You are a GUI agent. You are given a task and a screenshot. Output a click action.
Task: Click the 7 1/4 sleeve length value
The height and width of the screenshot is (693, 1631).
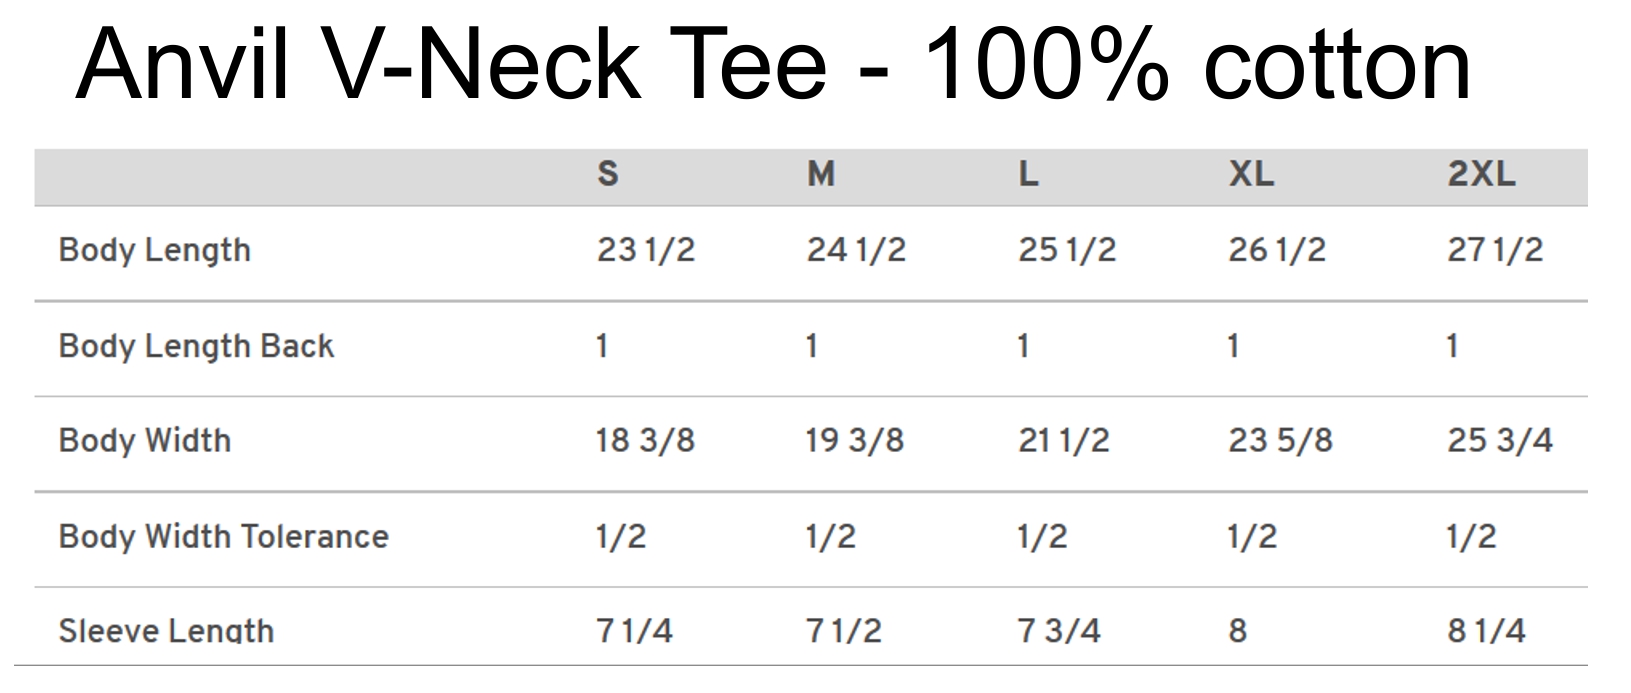pos(634,631)
